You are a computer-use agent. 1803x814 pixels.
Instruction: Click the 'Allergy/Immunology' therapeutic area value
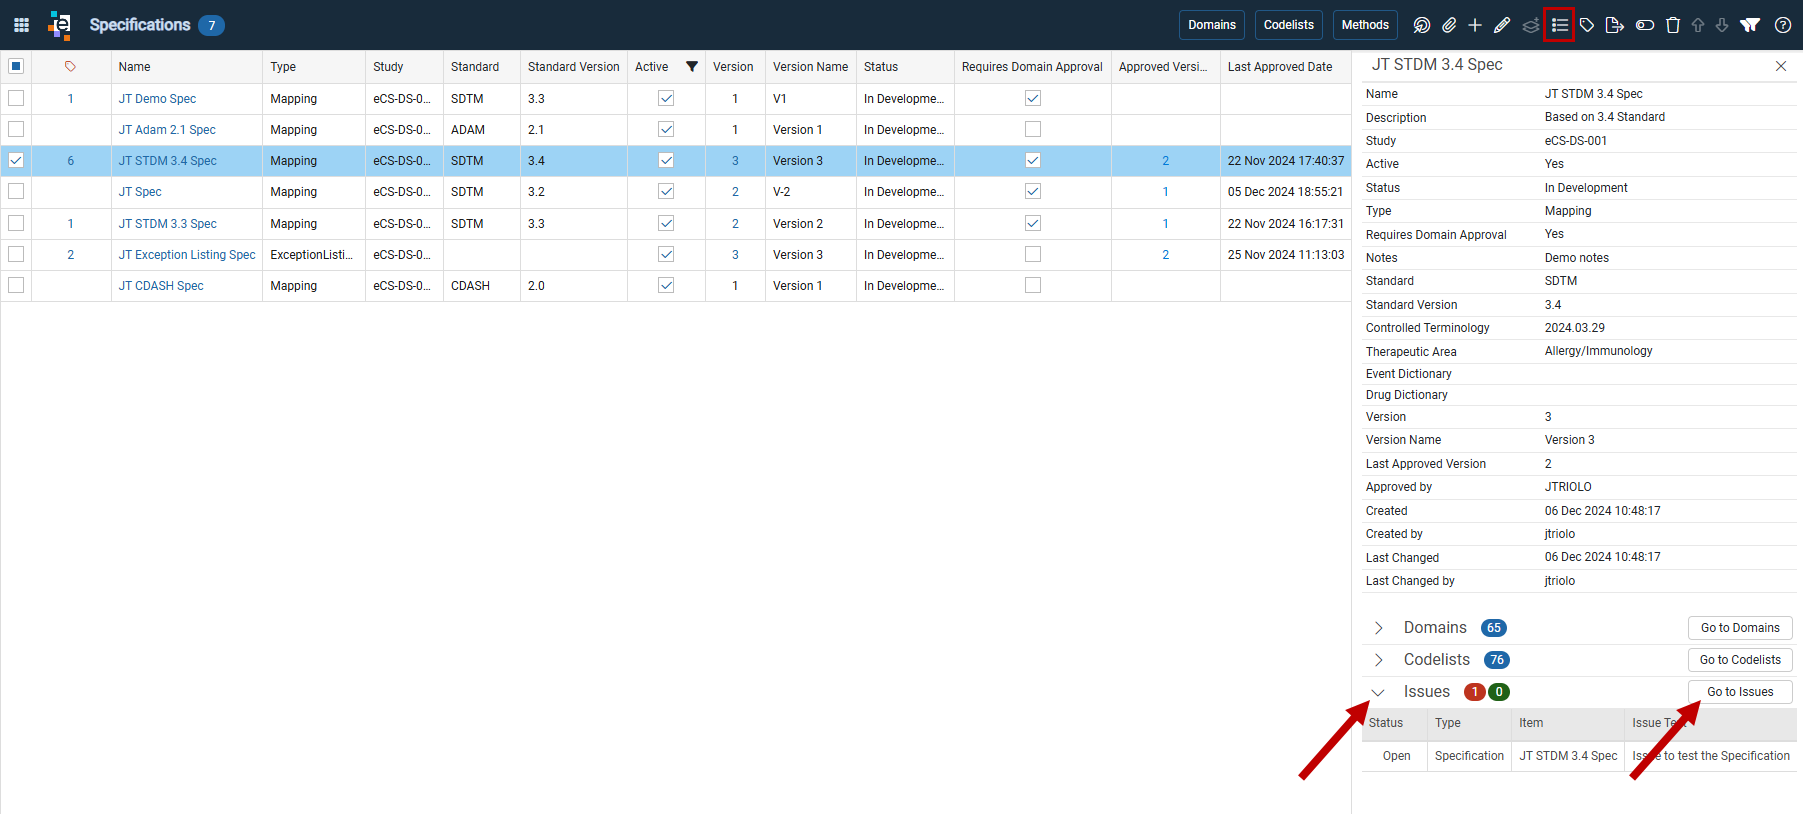click(x=1598, y=351)
